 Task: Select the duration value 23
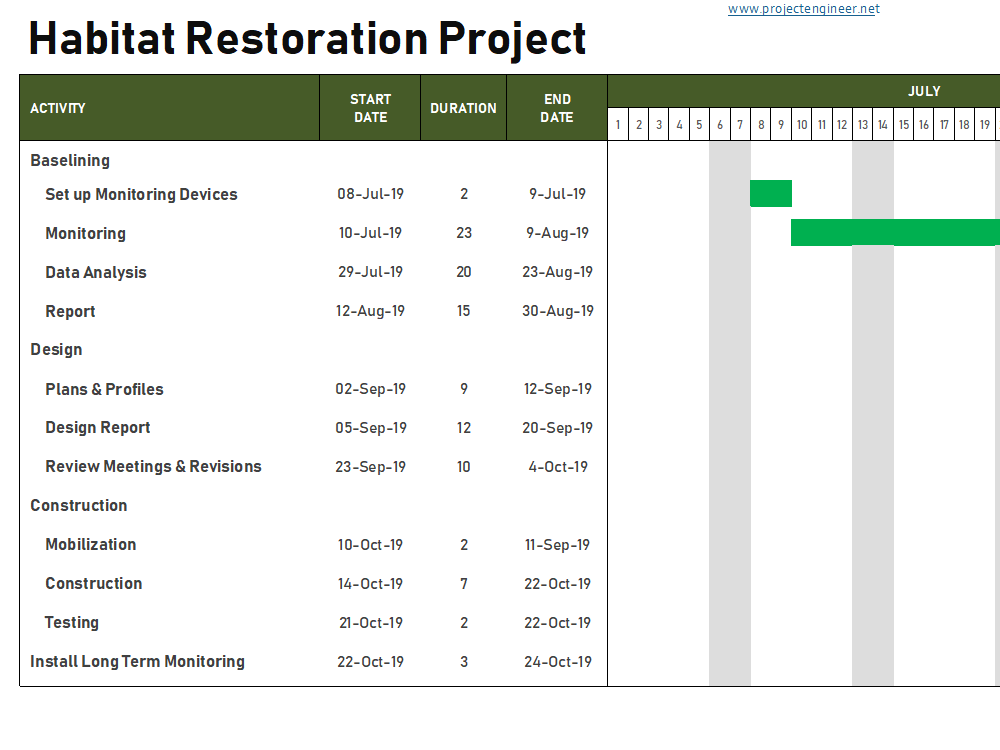coord(464,233)
